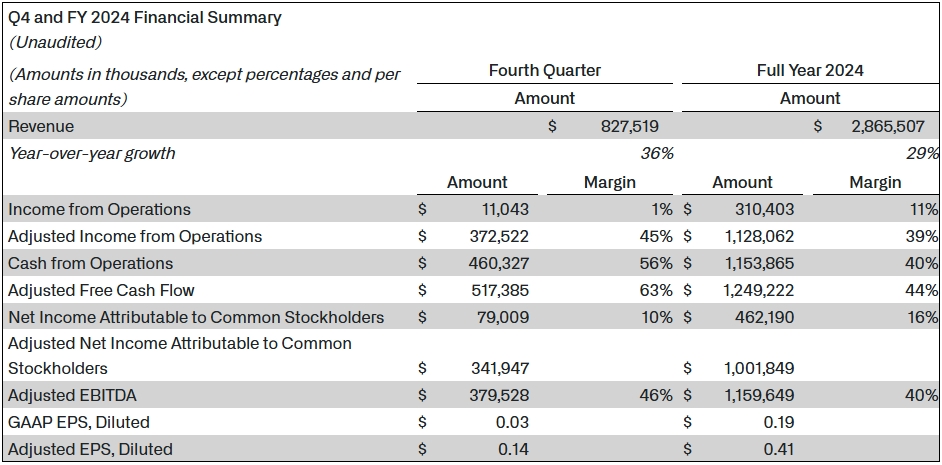The height and width of the screenshot is (465, 942).
Task: Click the 0.03 fourth quarter GAAP EPS value
Action: click(x=513, y=422)
